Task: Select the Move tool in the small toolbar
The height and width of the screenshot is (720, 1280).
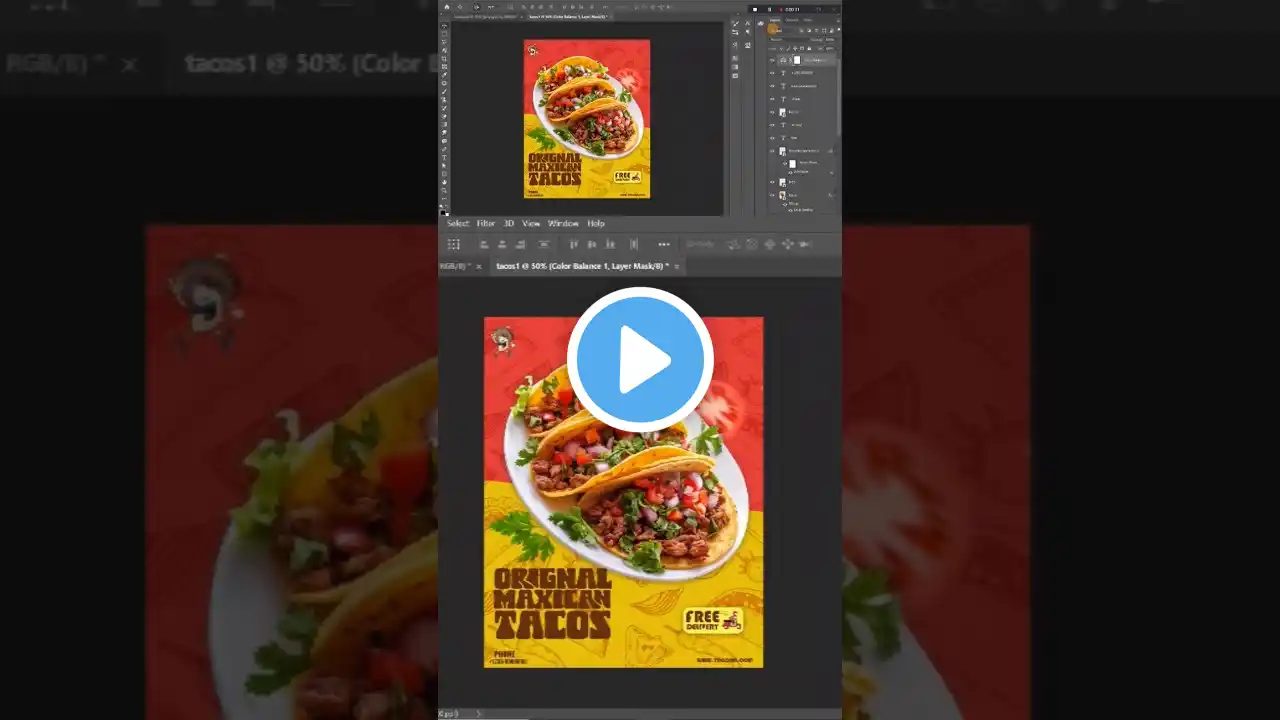Action: point(444,25)
